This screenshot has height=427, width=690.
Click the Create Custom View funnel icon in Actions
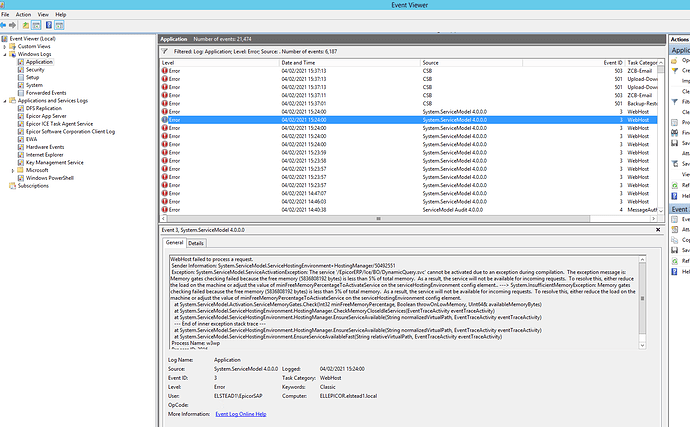click(x=674, y=70)
